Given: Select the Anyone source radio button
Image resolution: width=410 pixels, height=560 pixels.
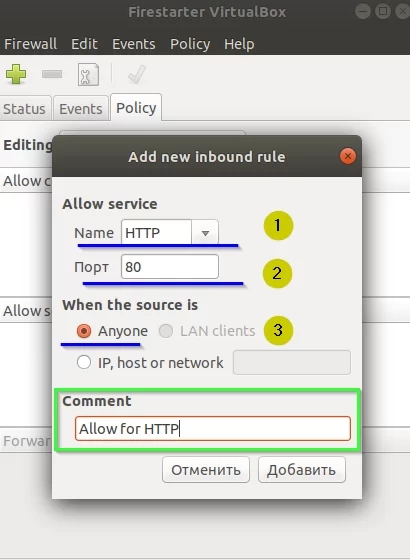Looking at the screenshot, I should (84, 331).
